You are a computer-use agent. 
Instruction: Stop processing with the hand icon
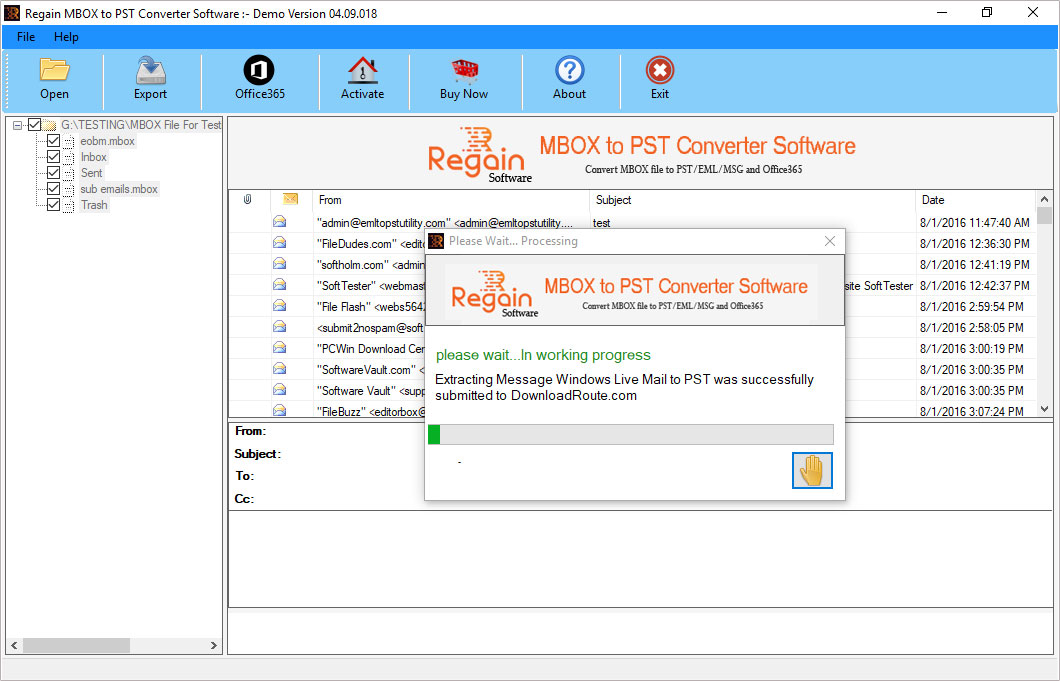pos(812,470)
